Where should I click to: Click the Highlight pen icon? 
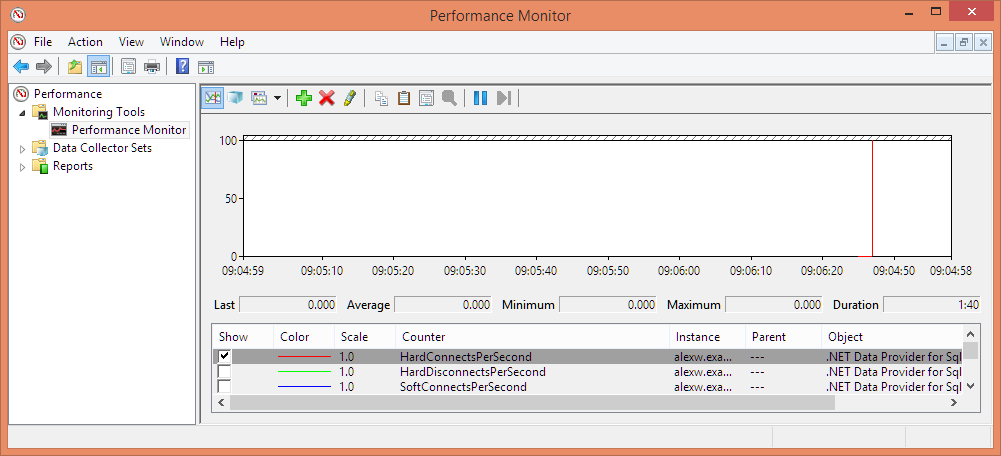[x=349, y=98]
